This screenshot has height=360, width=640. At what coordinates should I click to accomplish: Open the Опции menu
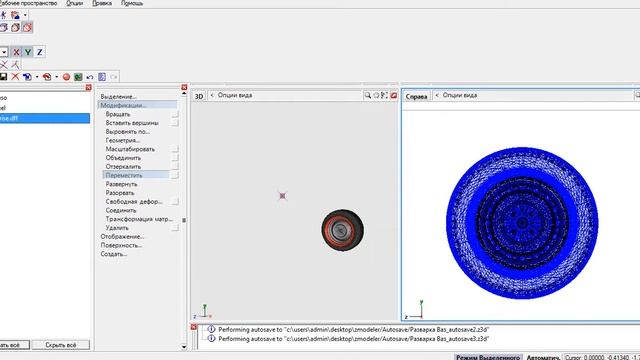[74, 3]
